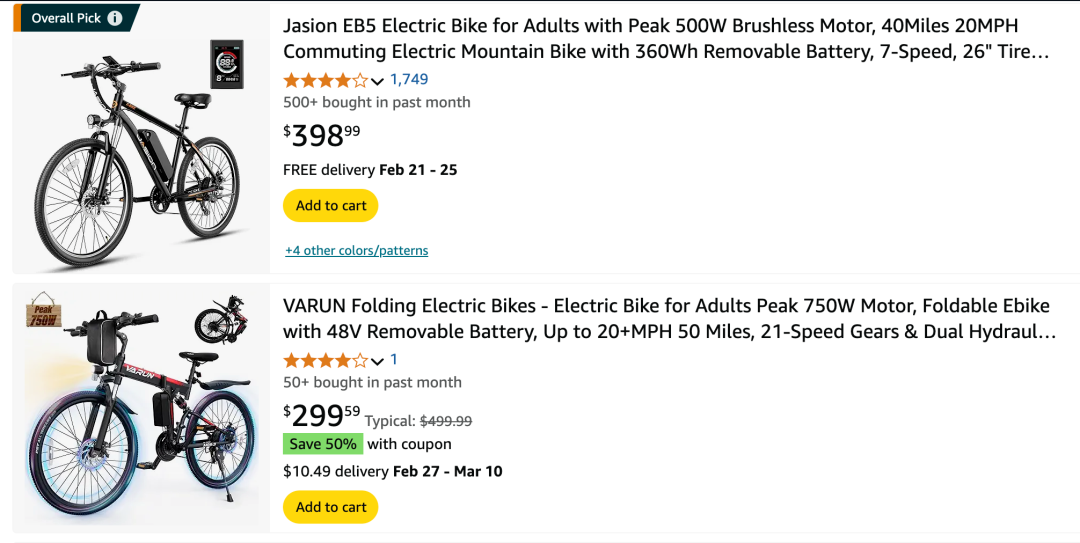The height and width of the screenshot is (543, 1080).
Task: View the single review count for VARUN bike
Action: point(394,360)
